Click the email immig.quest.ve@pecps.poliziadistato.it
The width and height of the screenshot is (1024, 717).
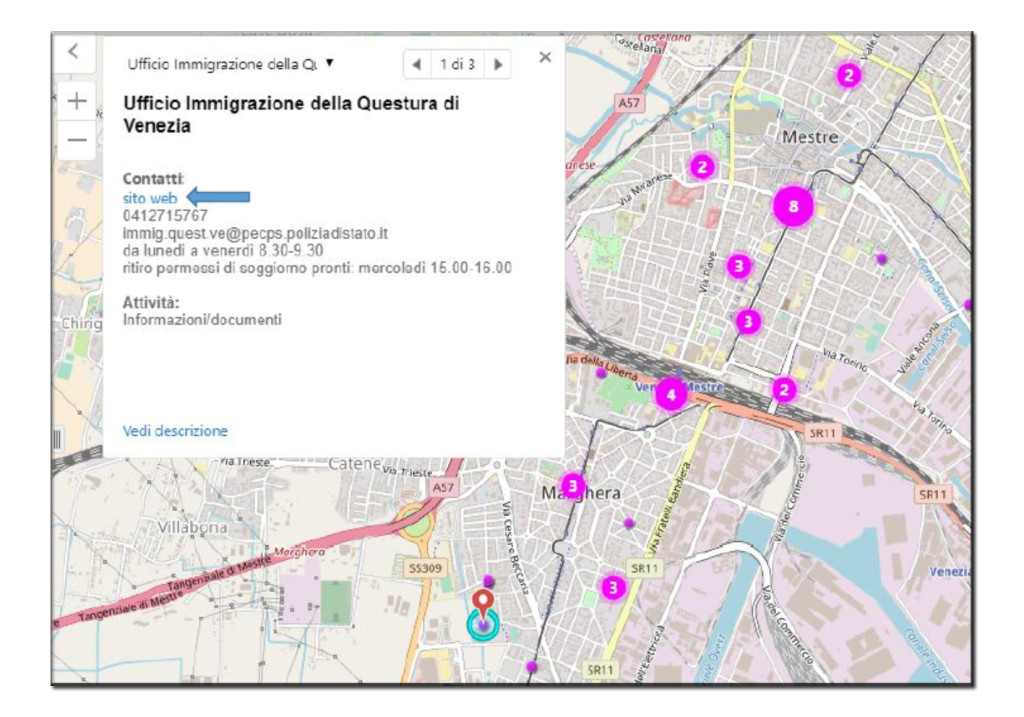click(x=255, y=233)
